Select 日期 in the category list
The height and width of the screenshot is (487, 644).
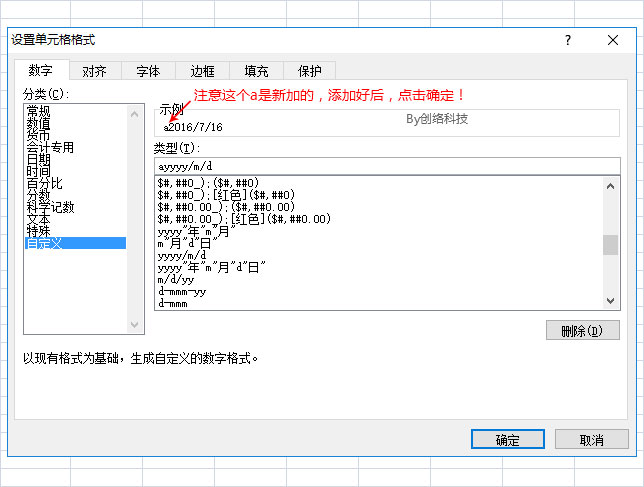click(x=38, y=159)
